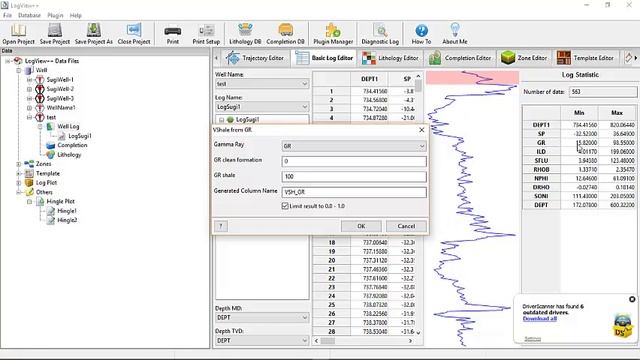Open the Plugin menu
Viewport: 640px width, 360px height.
(55, 16)
